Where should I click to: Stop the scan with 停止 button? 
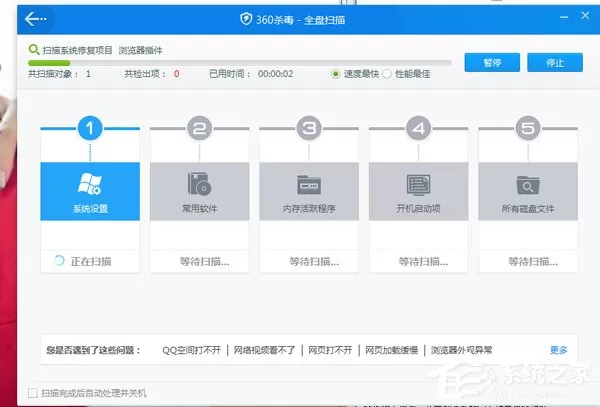point(555,62)
